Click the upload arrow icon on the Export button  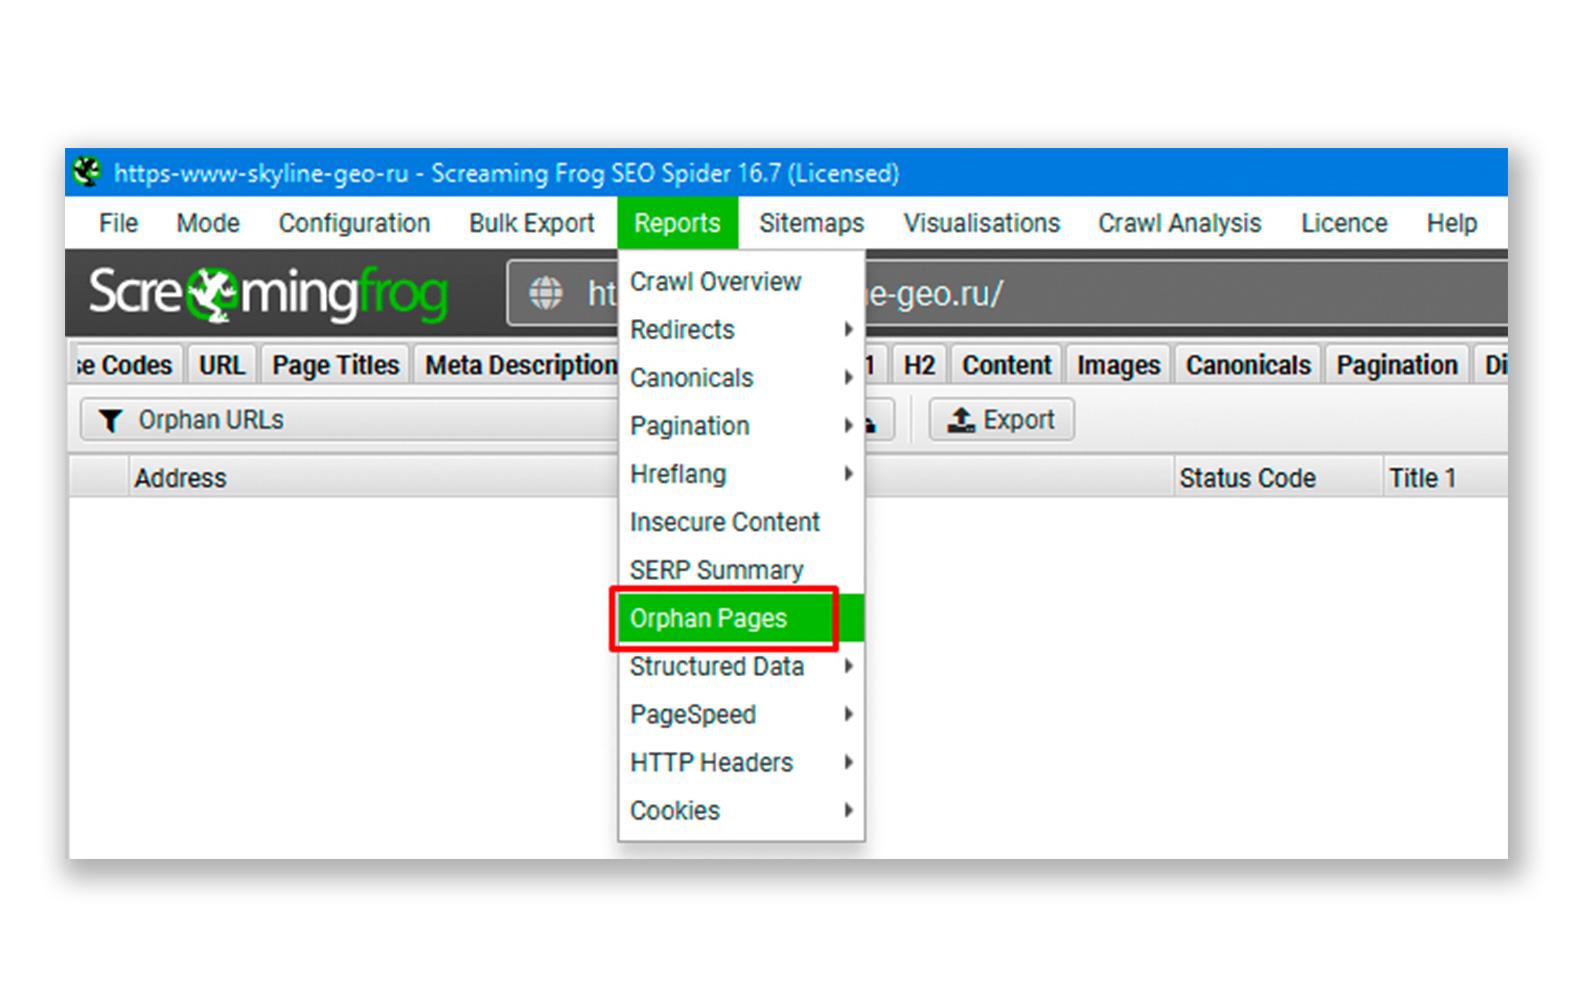[961, 420]
